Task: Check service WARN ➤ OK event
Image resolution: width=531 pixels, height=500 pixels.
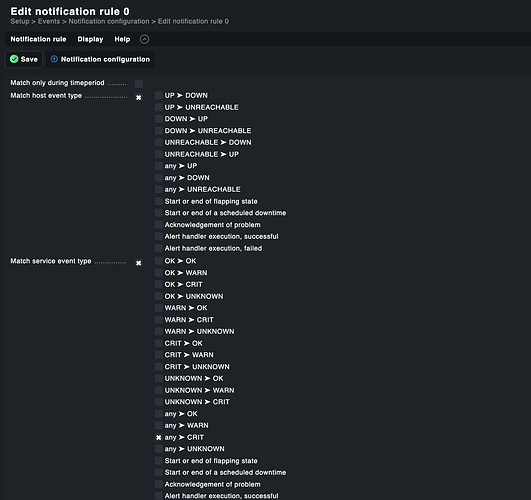Action: [158, 308]
